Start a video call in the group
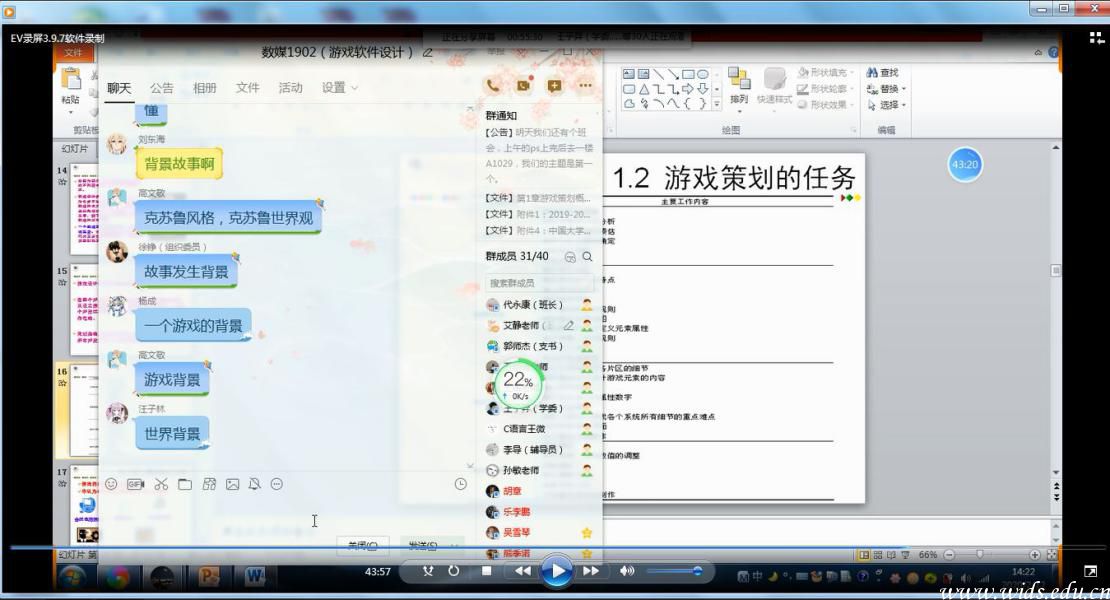This screenshot has width=1110, height=600. [x=523, y=86]
